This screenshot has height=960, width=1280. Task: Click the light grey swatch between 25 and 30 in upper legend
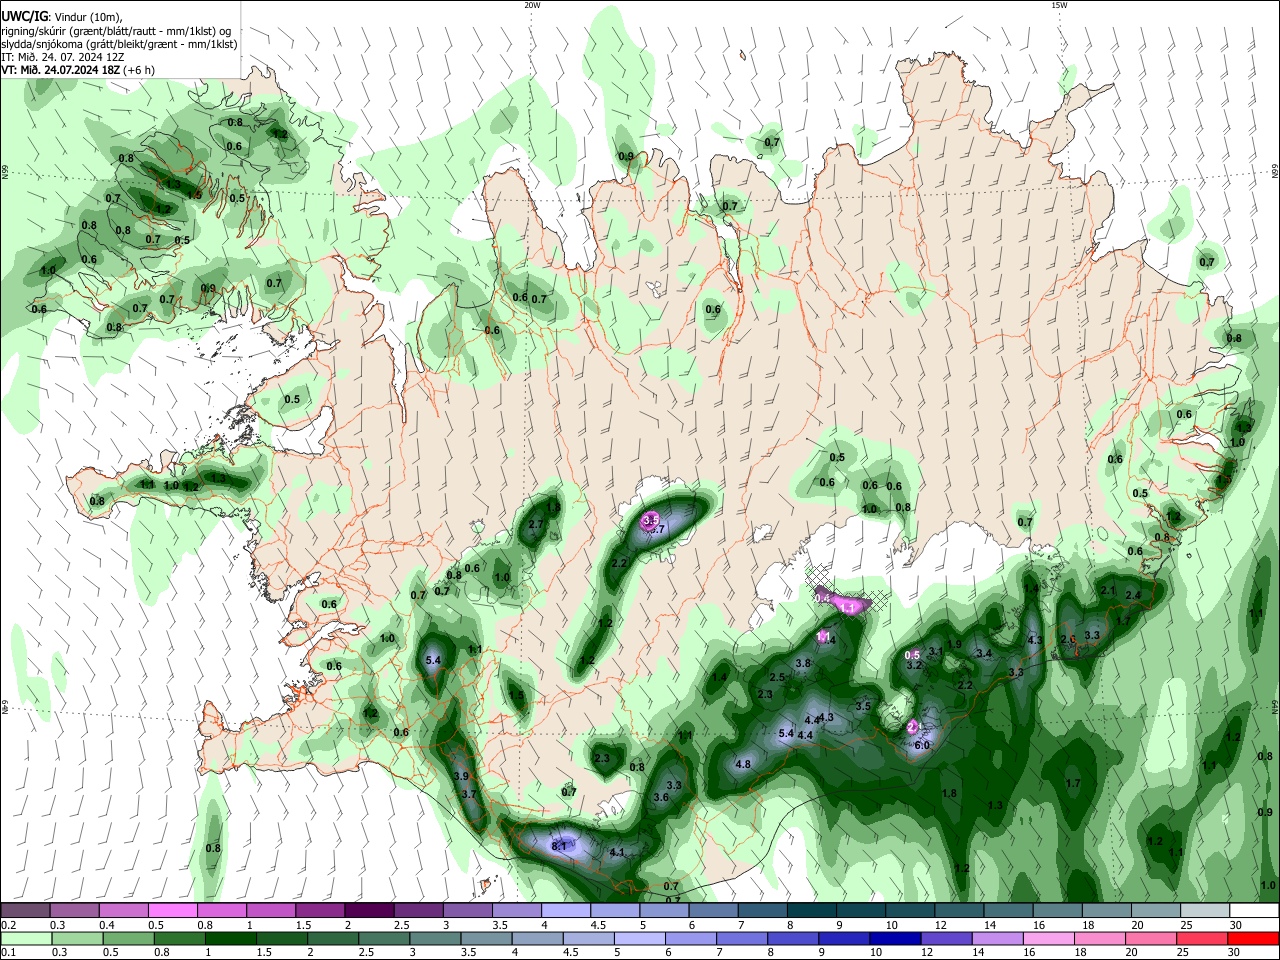point(1206,911)
